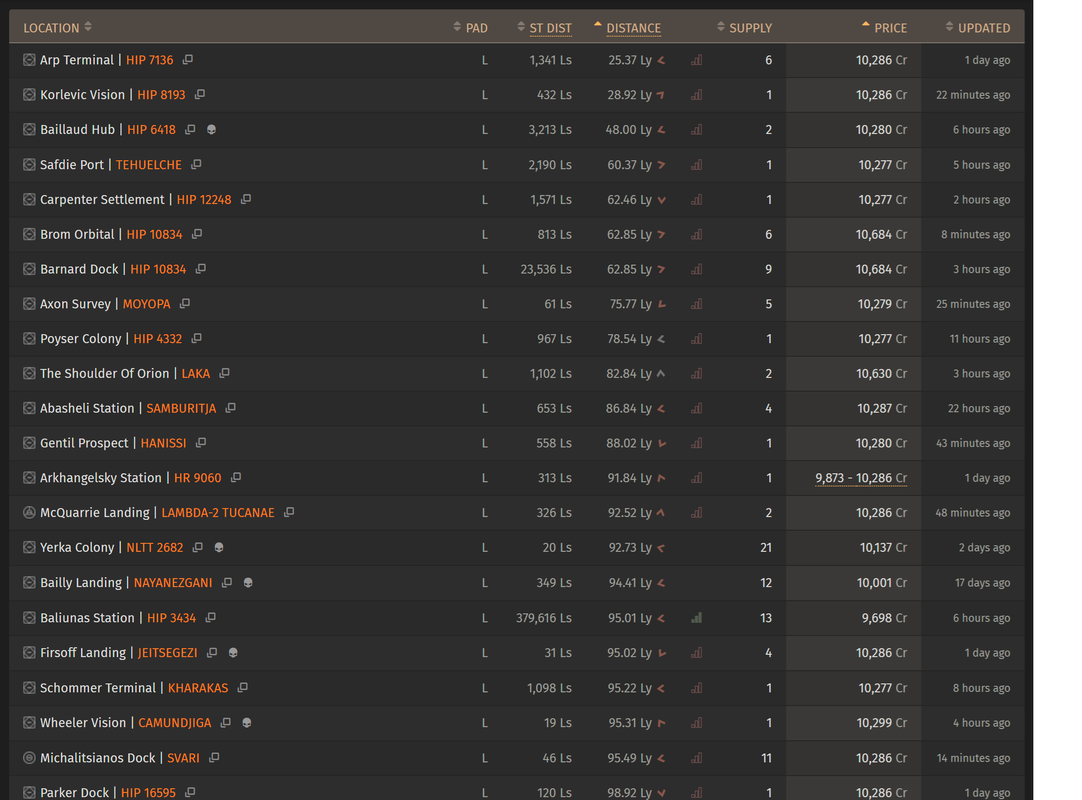Copy KHARAKAS system name icon
1082x800 pixels.
[243, 687]
